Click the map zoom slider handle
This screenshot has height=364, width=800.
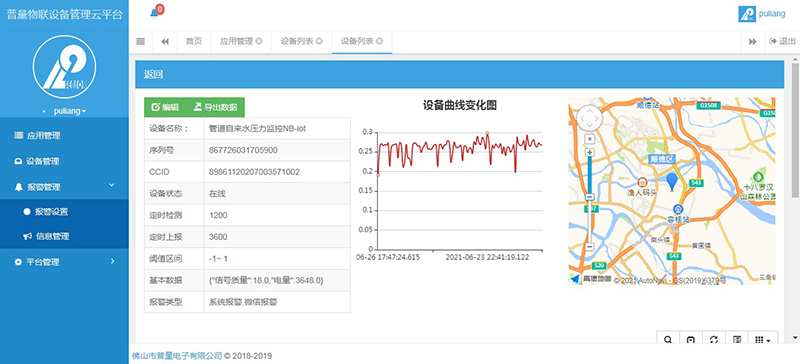coord(590,197)
